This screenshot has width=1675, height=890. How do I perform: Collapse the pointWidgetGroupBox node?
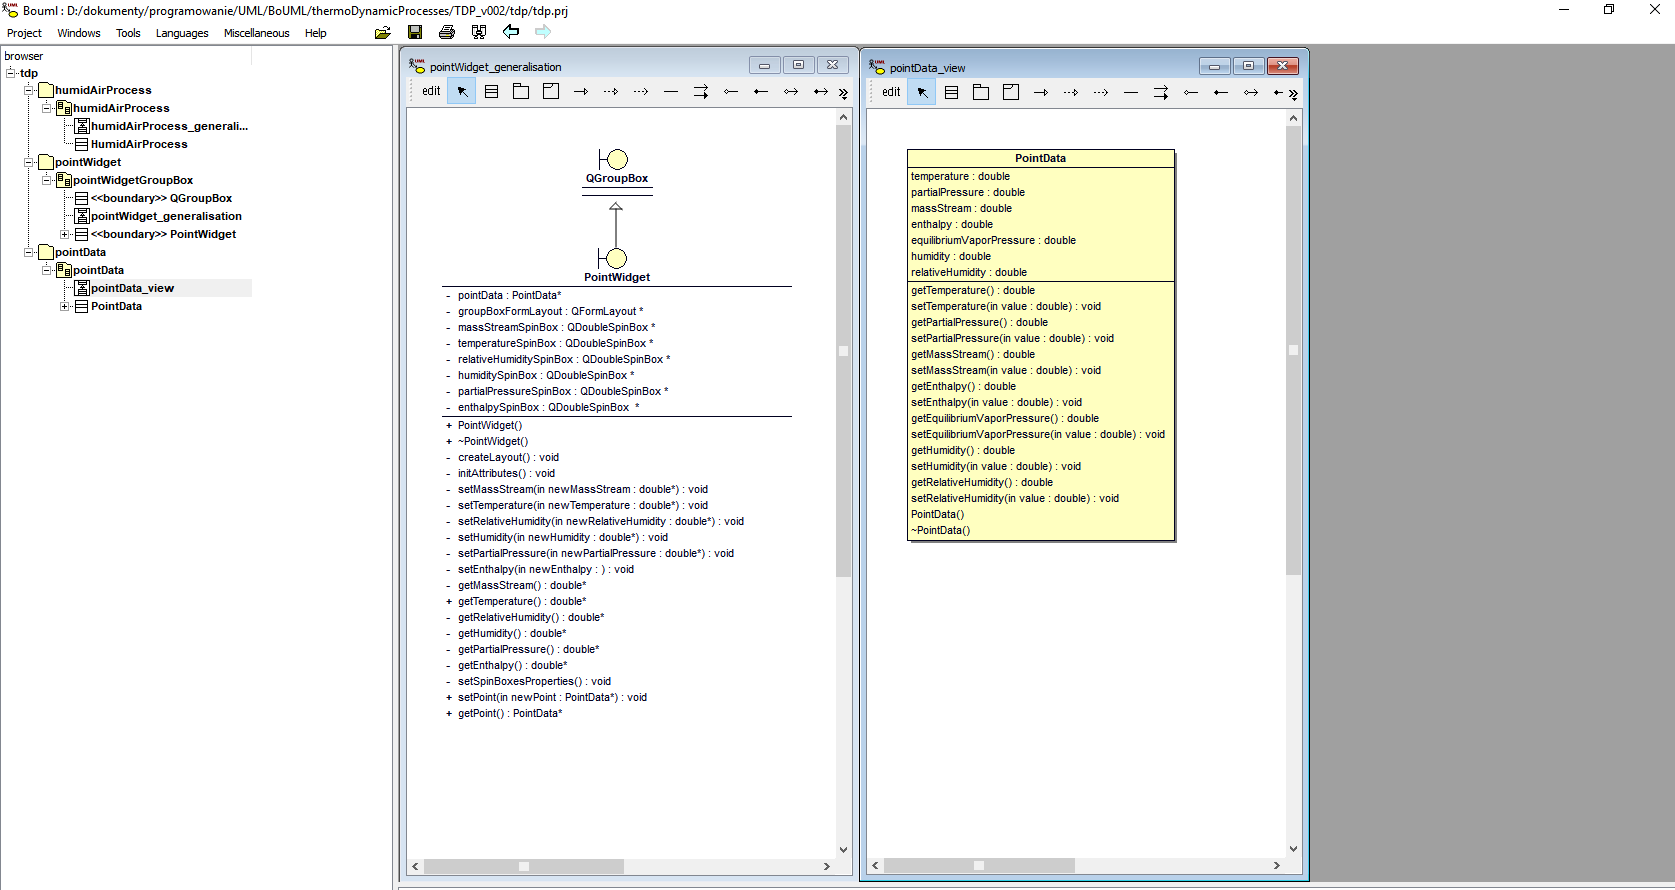[x=47, y=180]
